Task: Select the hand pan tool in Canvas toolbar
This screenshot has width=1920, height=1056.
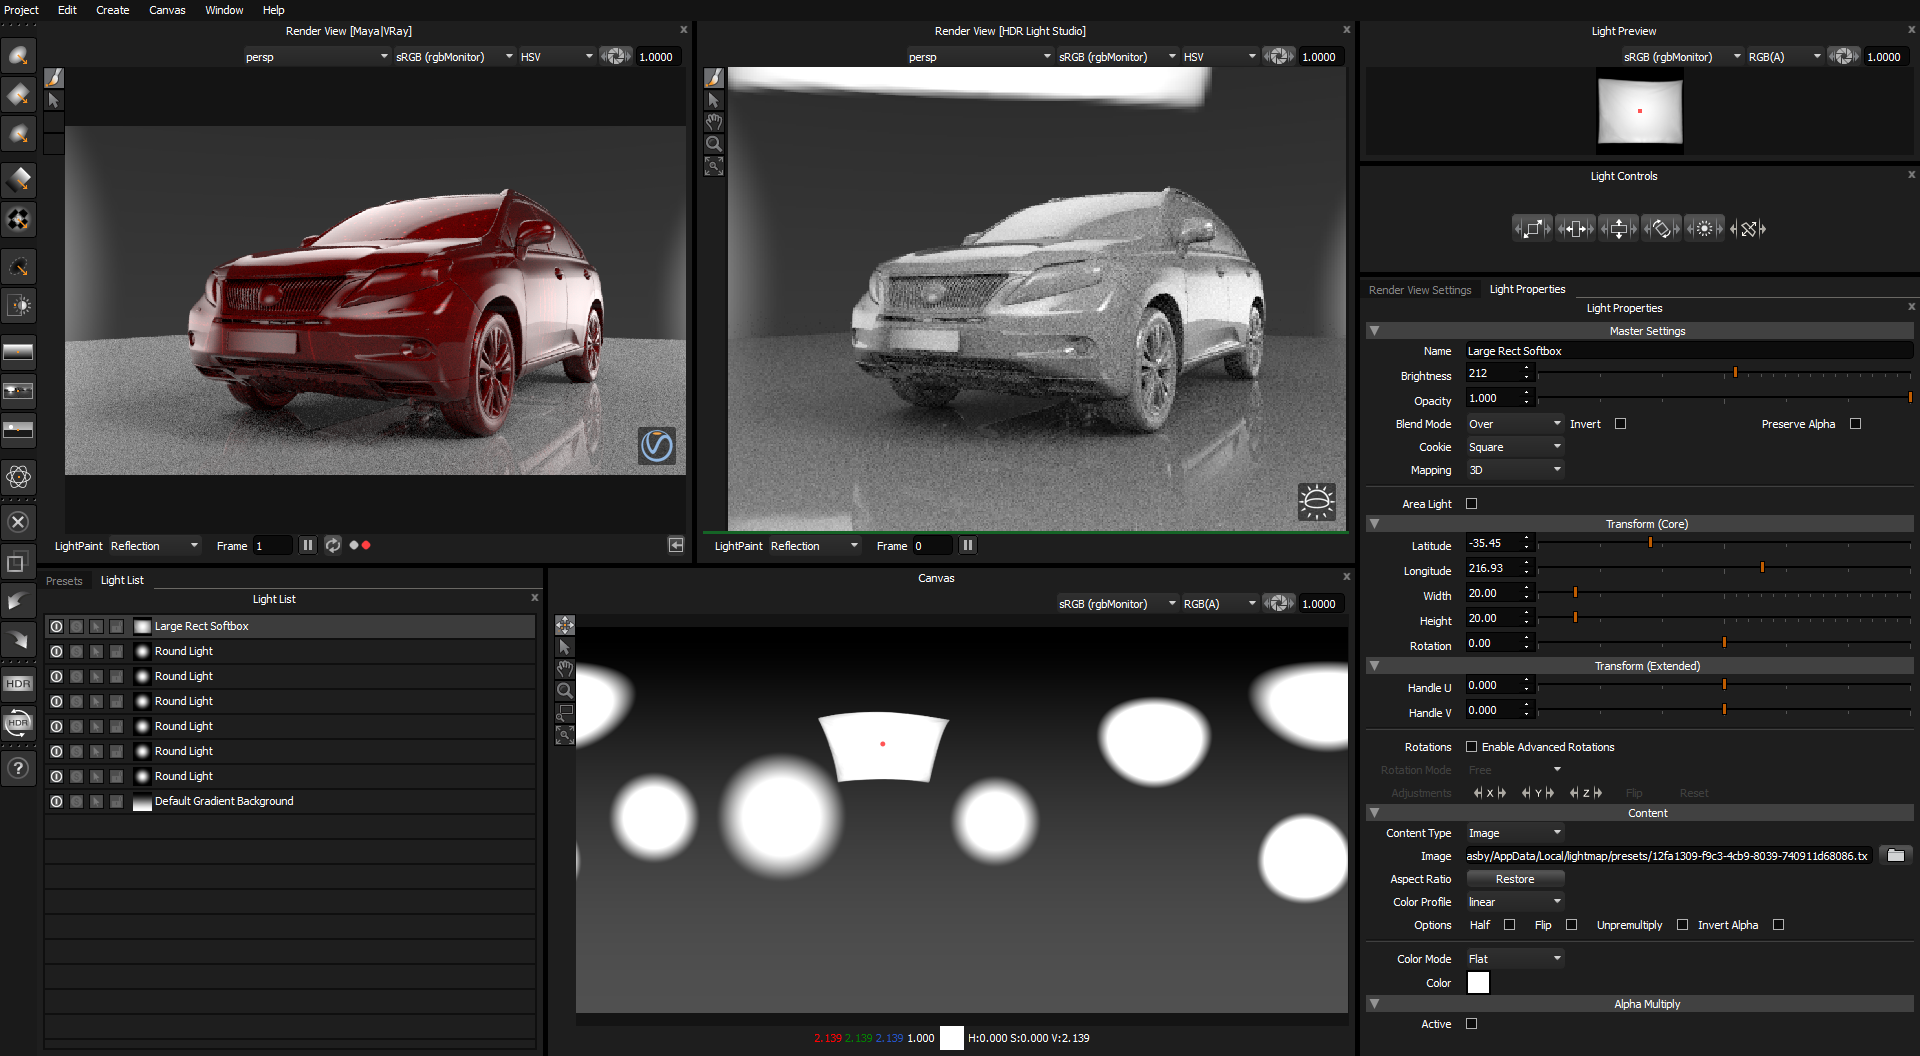Action: pyautogui.click(x=565, y=669)
